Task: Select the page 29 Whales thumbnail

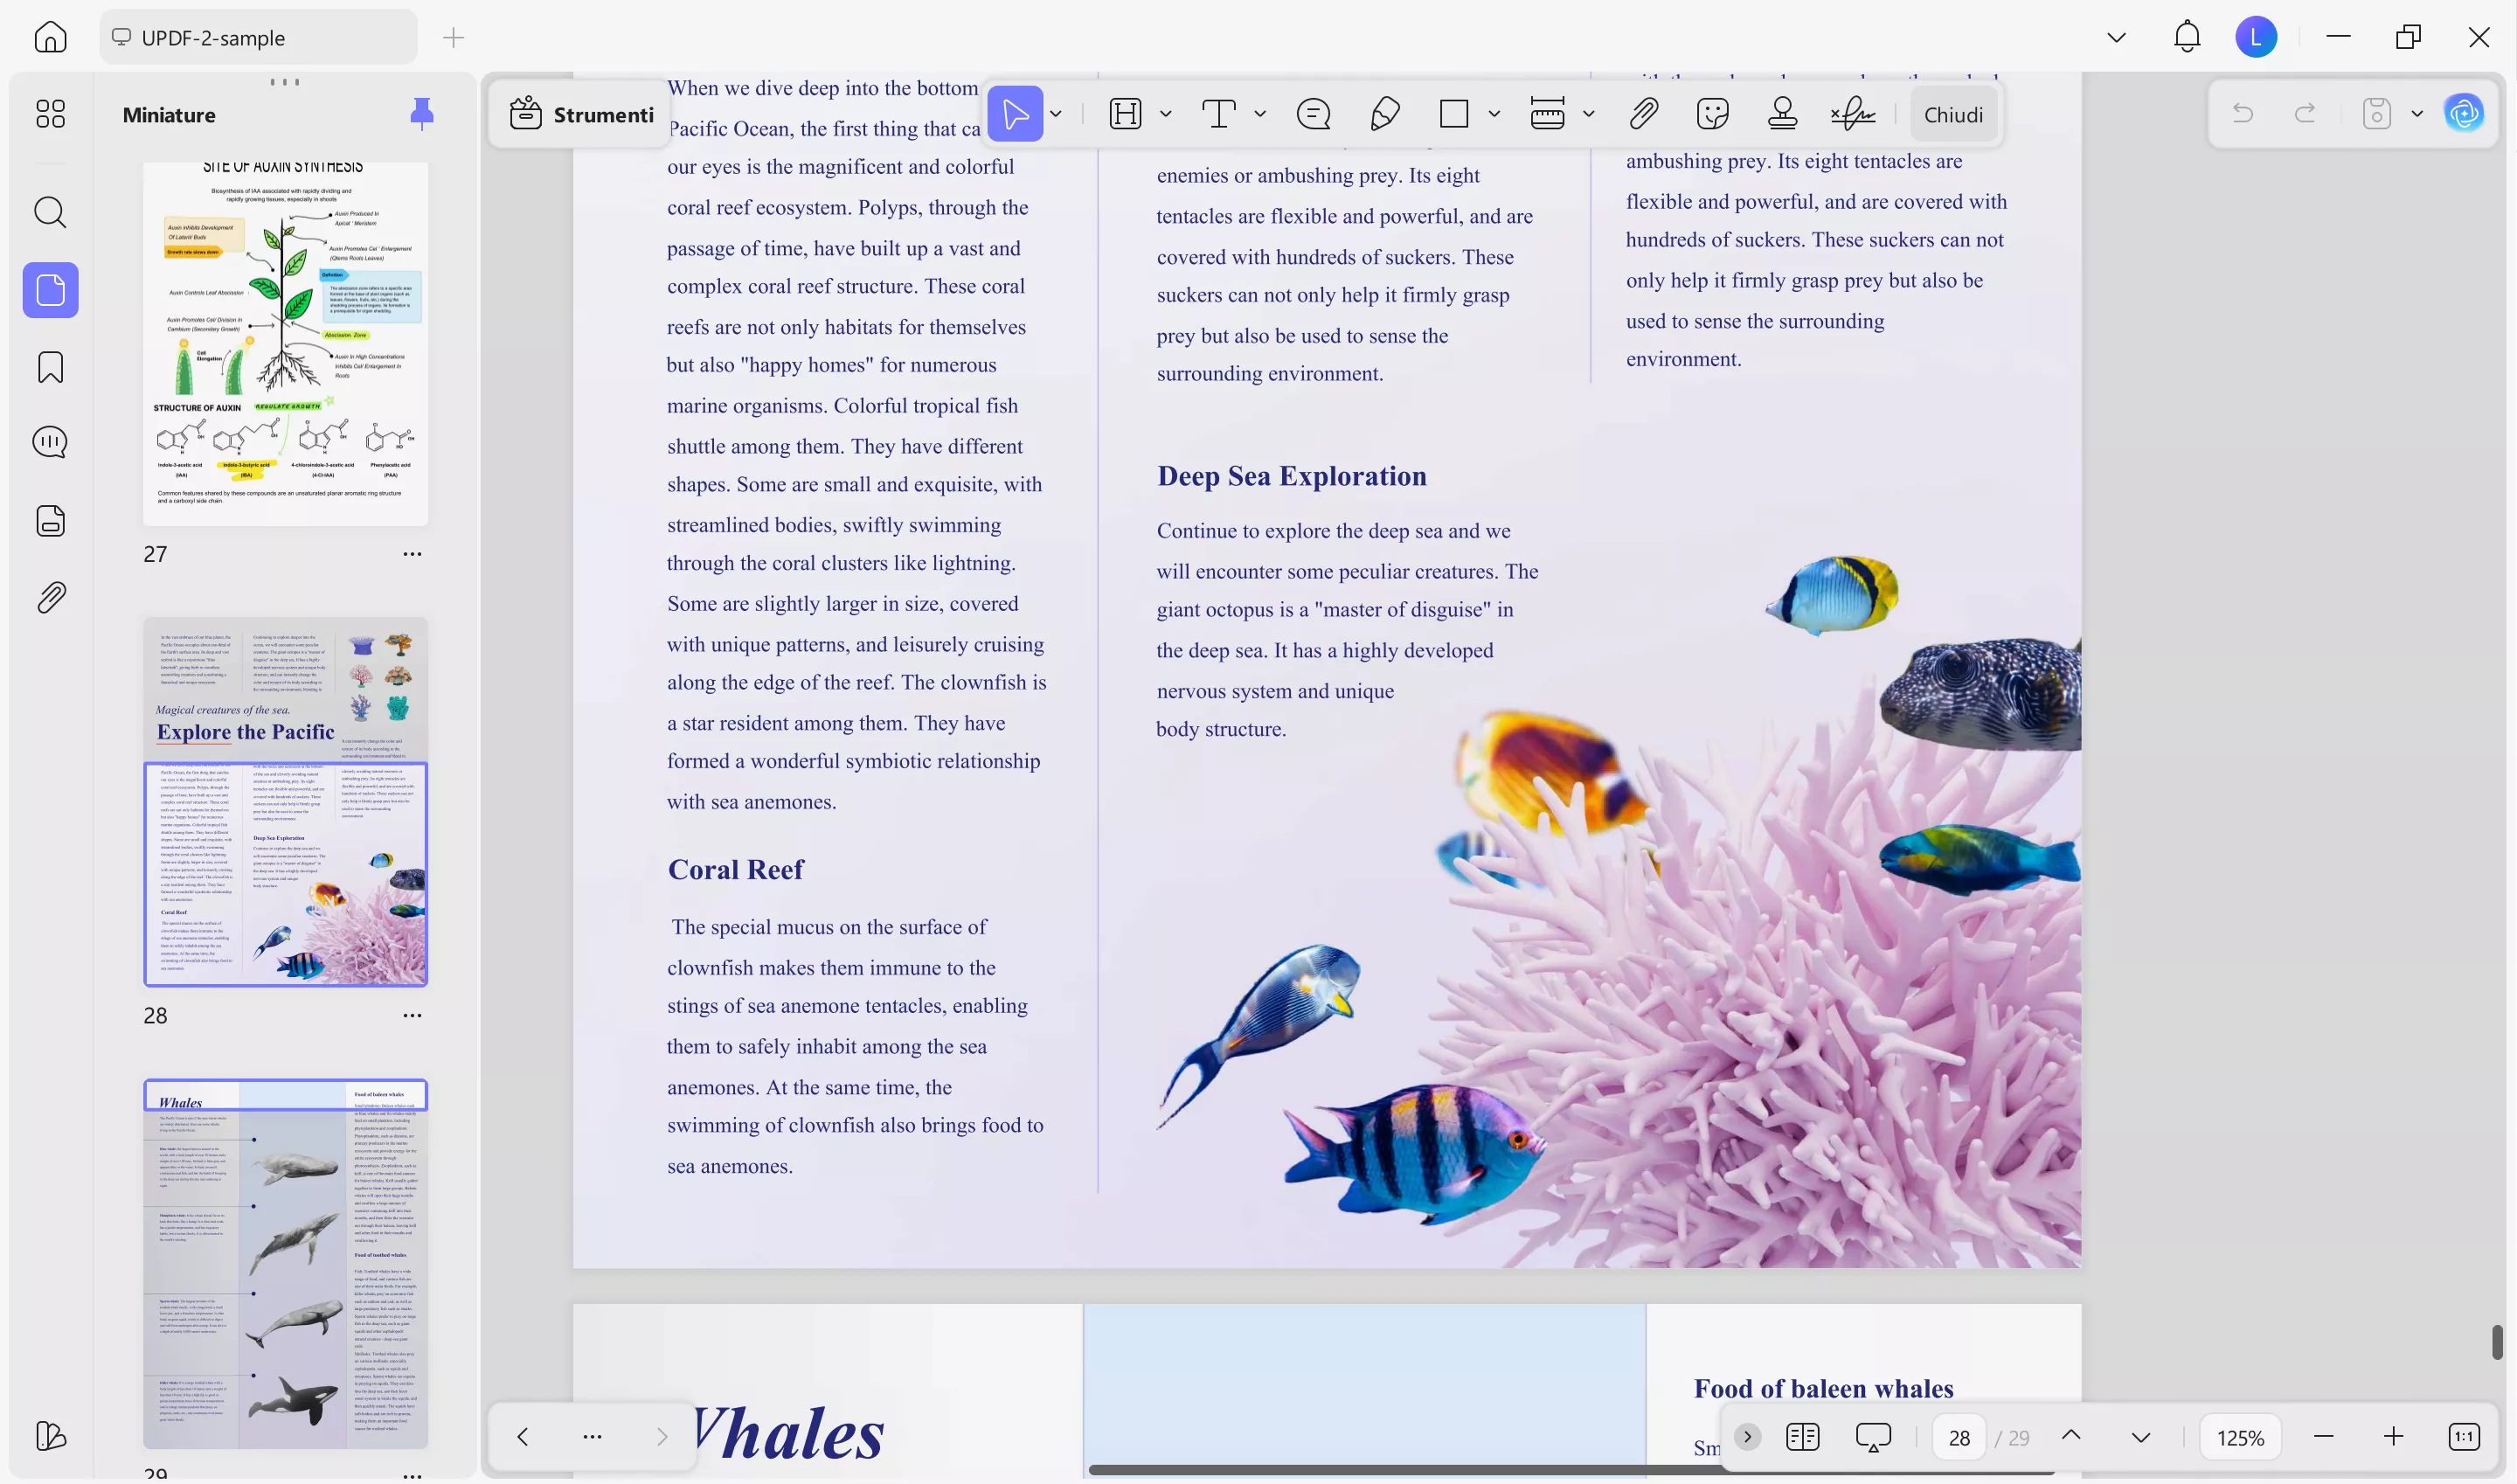Action: [x=285, y=1263]
